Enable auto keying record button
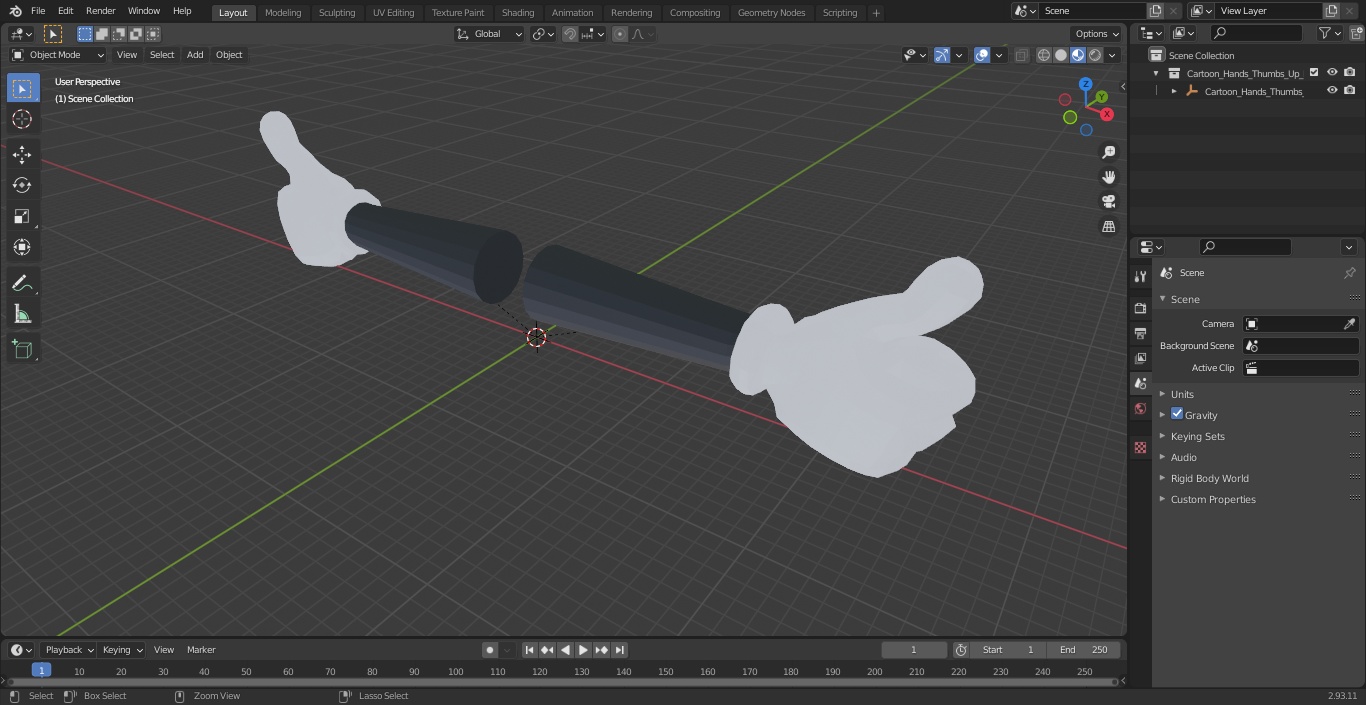The image size is (1366, 705). point(490,650)
